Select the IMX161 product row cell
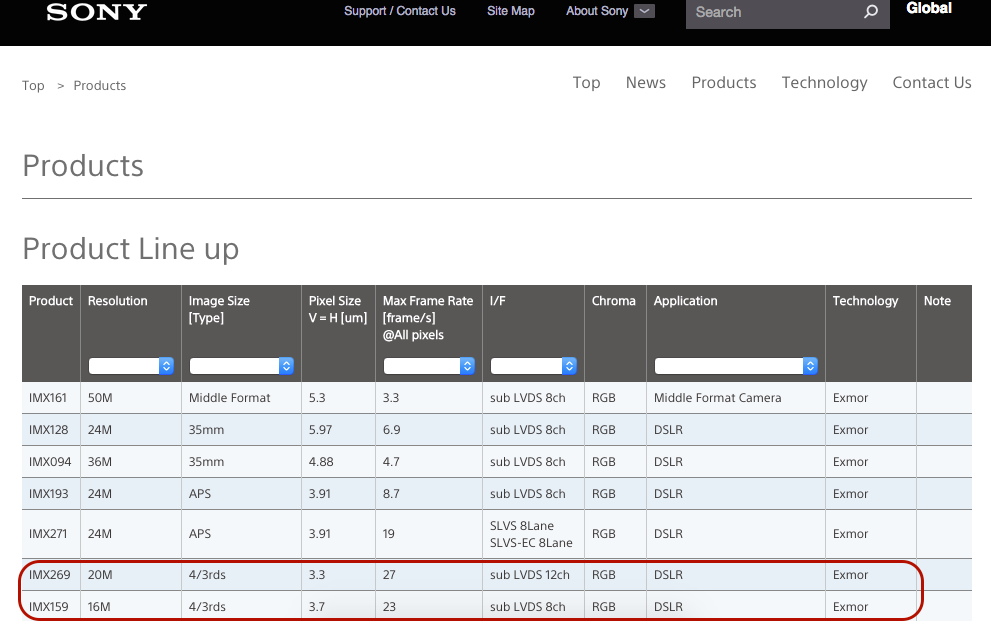Screen dimensions: 991x621 pos(48,398)
